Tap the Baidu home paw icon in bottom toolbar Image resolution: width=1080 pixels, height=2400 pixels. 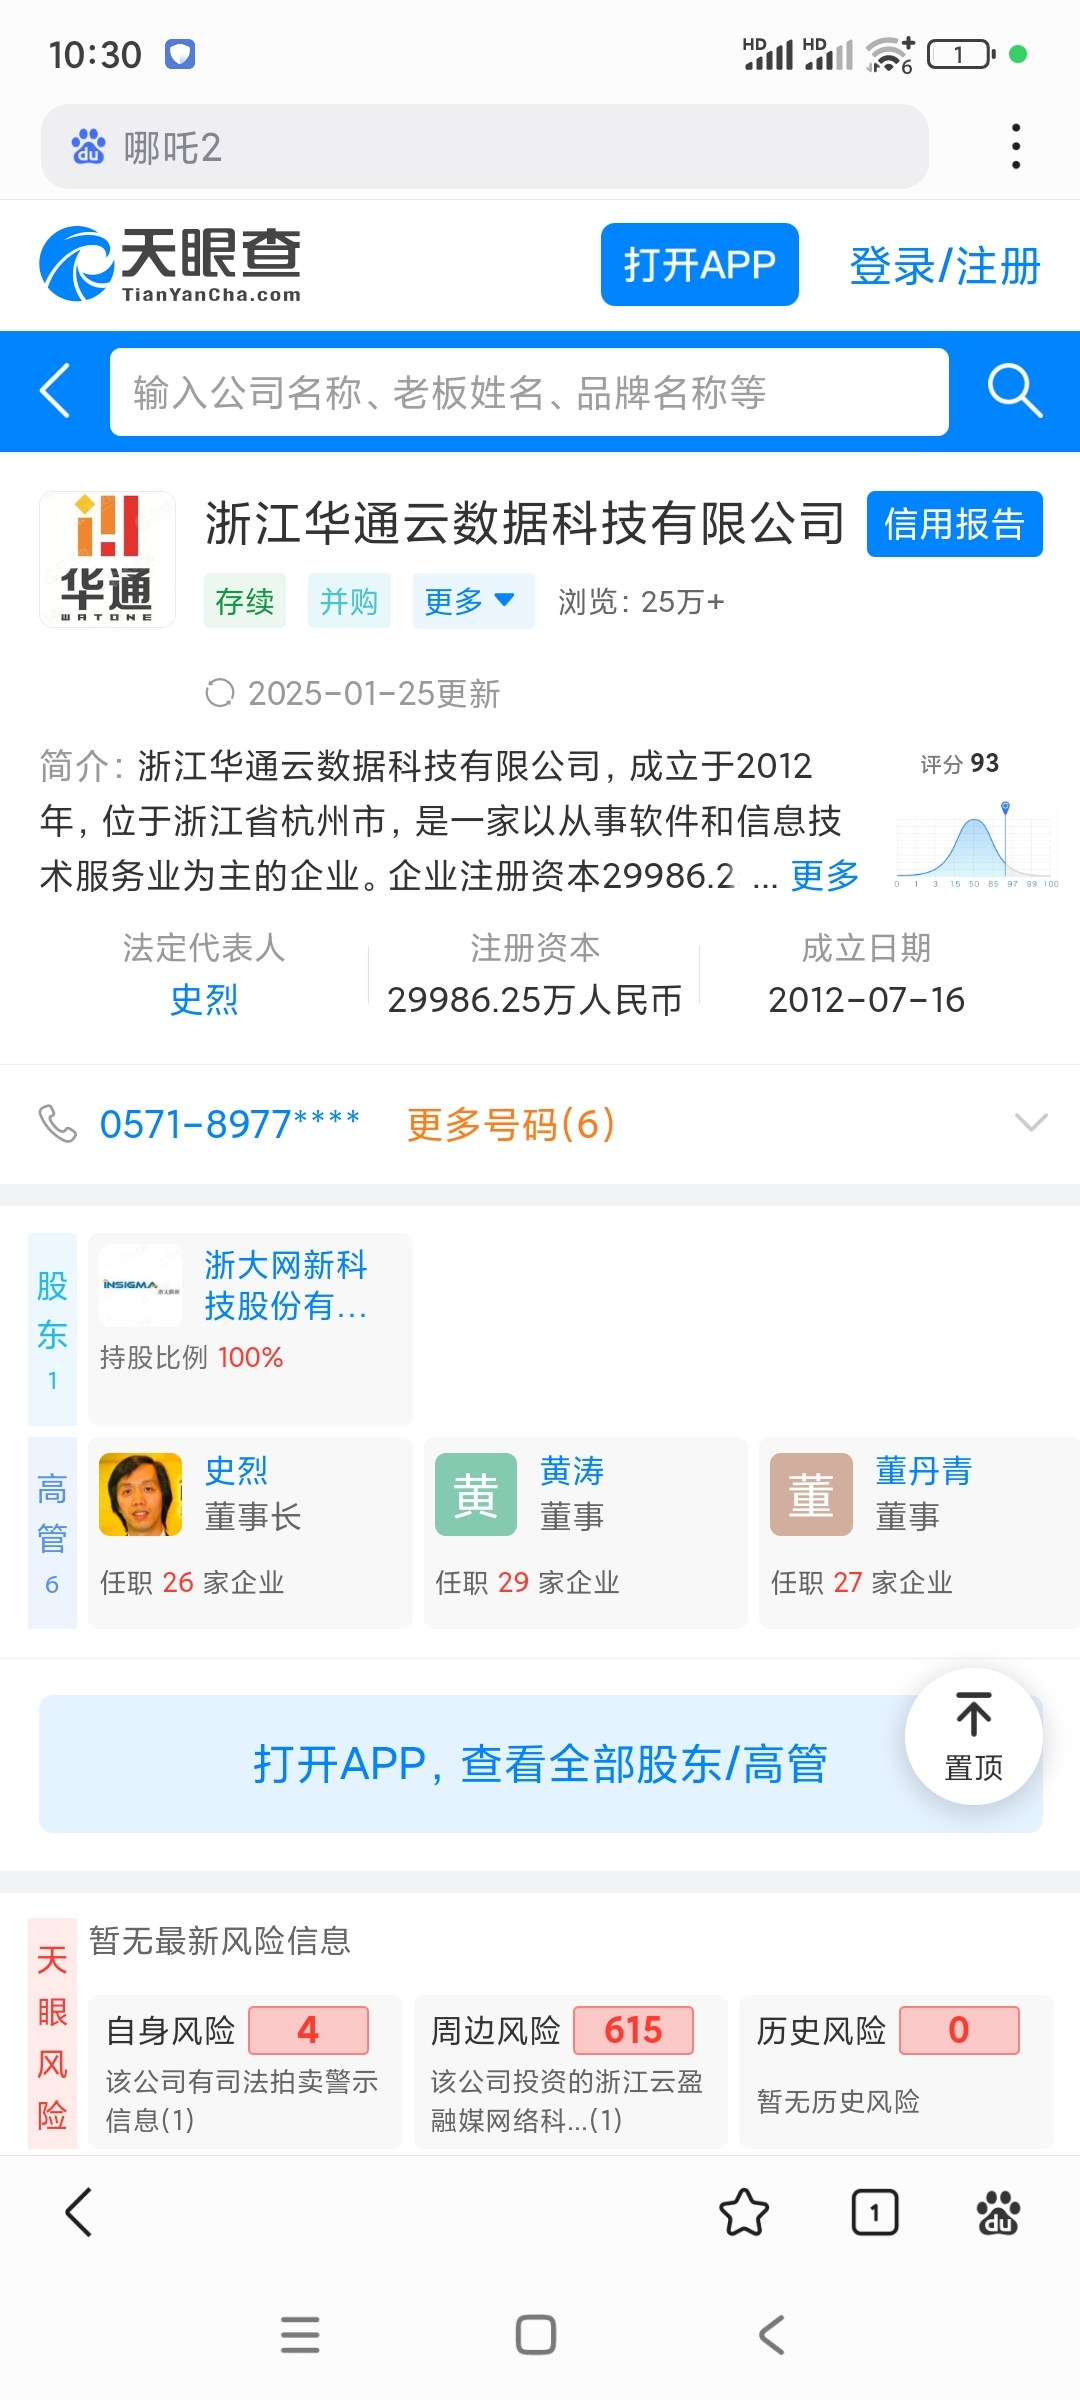998,2212
